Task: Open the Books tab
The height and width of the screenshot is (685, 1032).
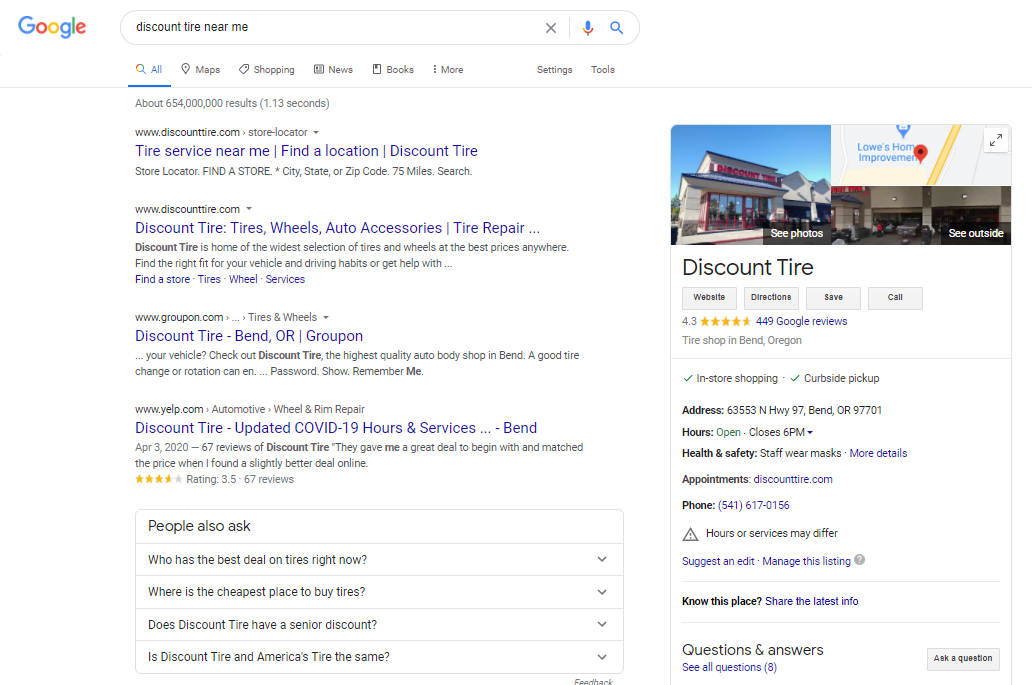Action: click(x=393, y=70)
